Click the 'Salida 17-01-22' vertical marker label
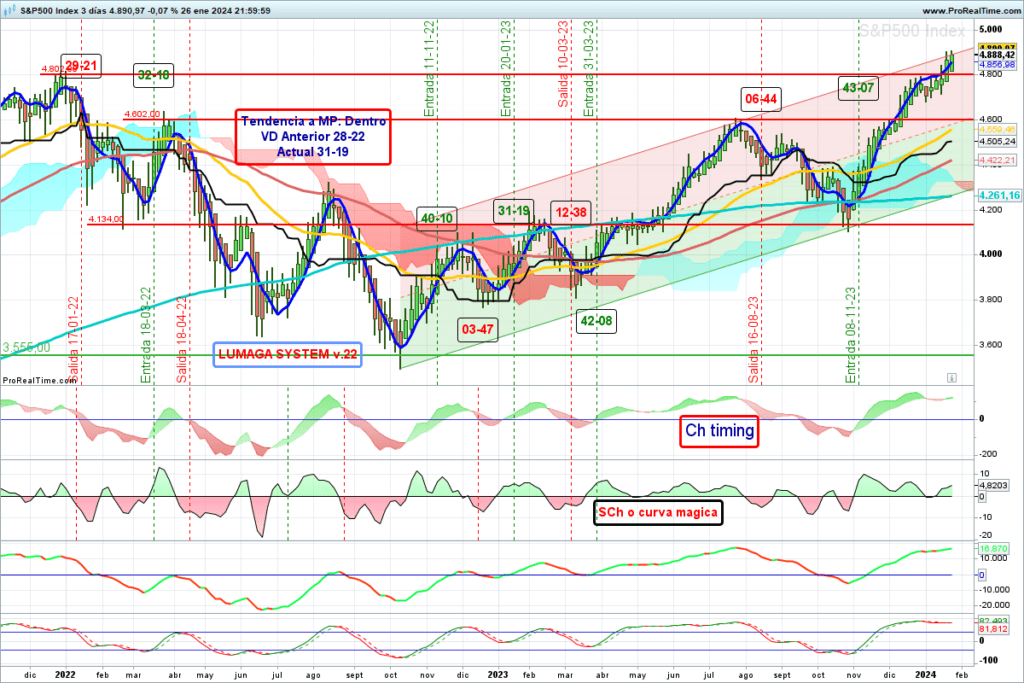This screenshot has width=1024, height=683. (x=72, y=340)
